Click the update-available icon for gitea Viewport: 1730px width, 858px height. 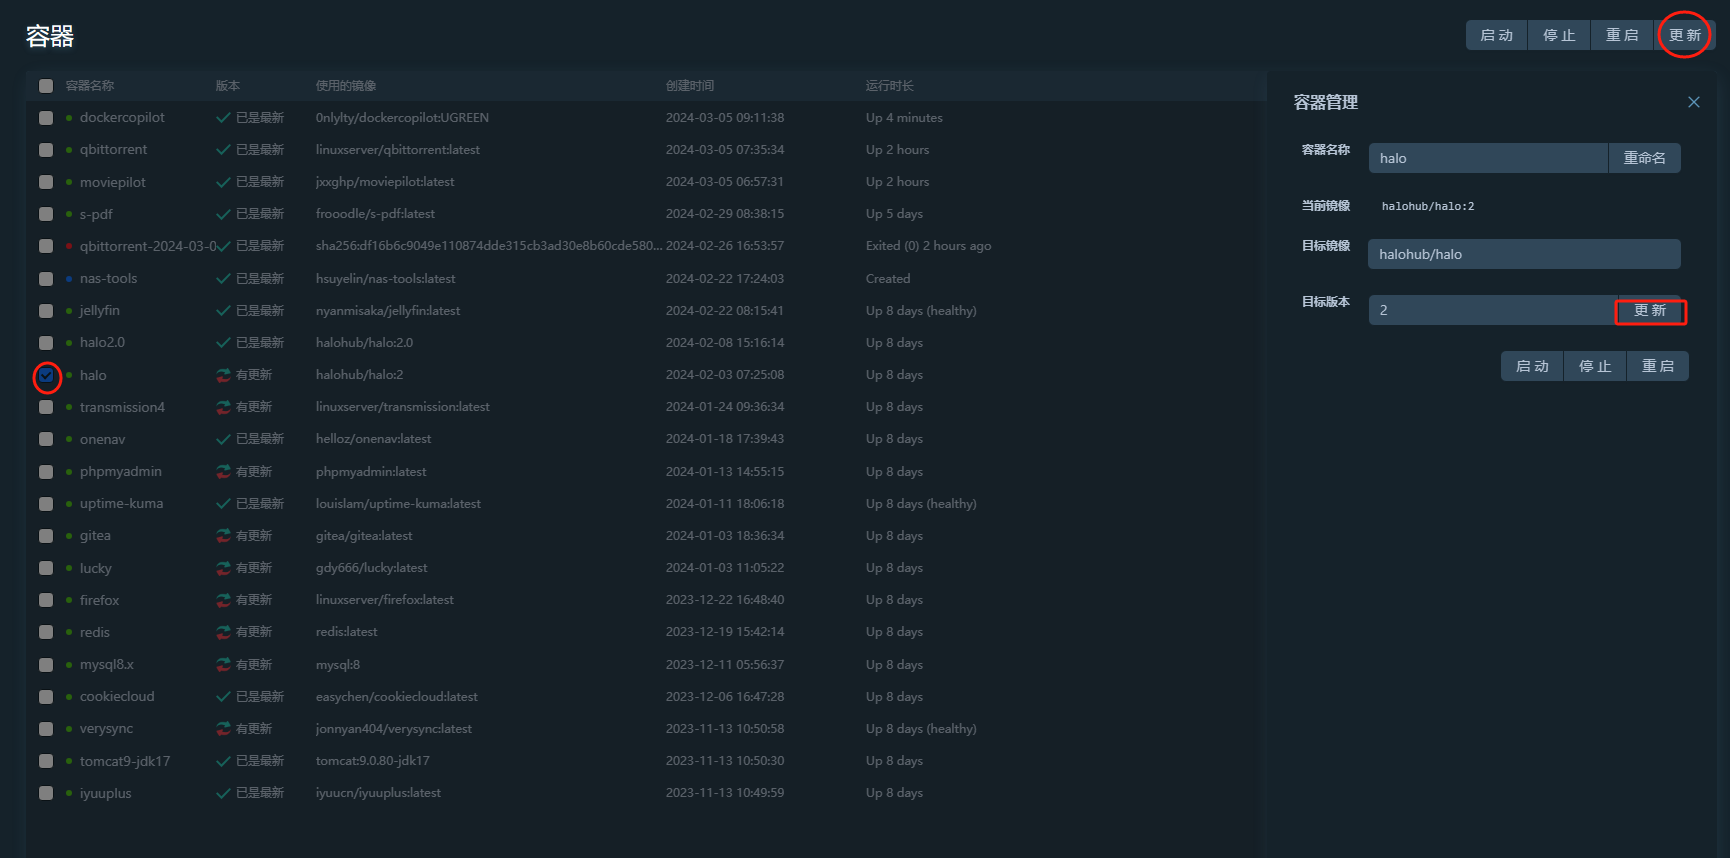tap(224, 536)
